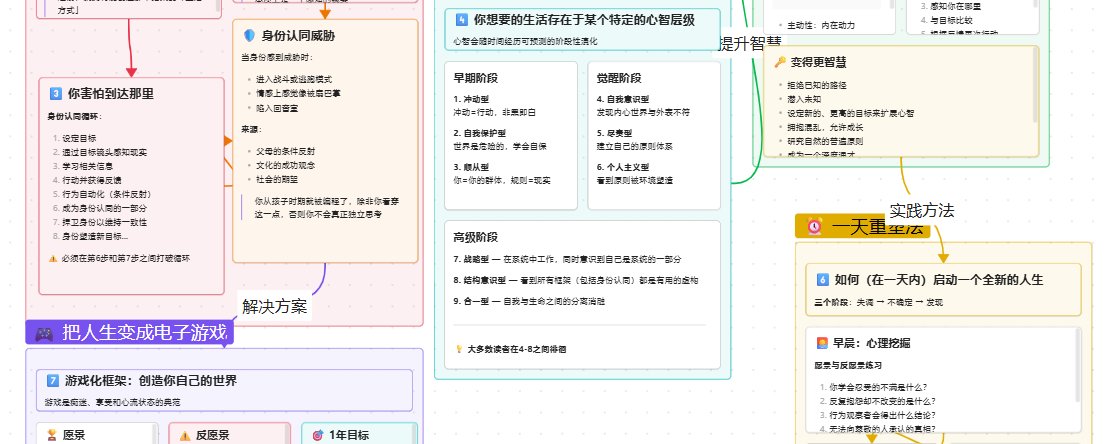Click list item 通过目标镜头感知现实

105,152
